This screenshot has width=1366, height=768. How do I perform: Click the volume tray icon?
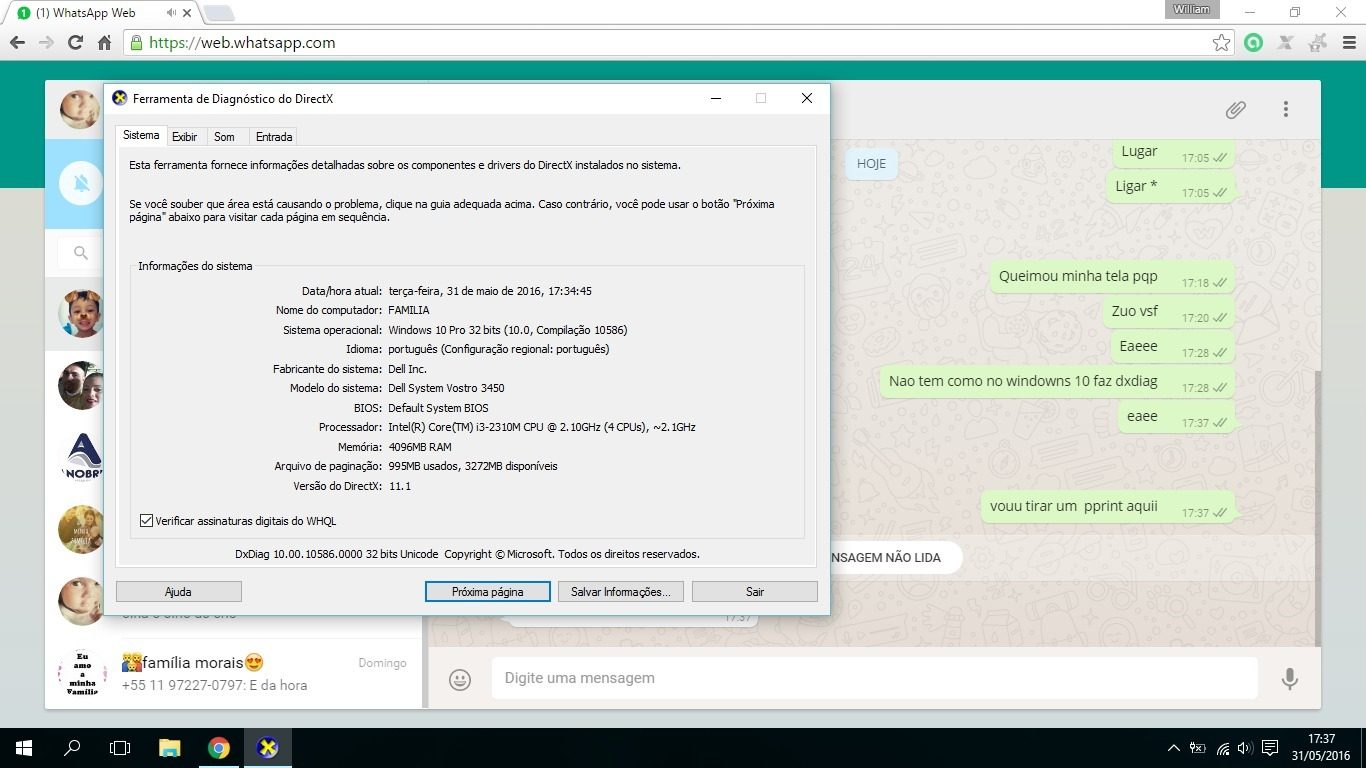tap(1245, 748)
